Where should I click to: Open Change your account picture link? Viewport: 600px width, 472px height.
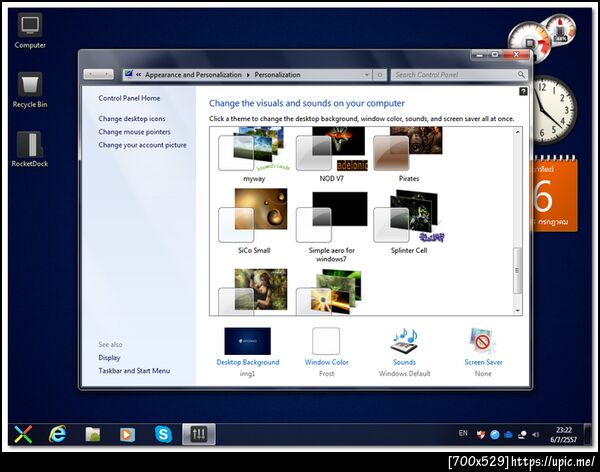(x=142, y=145)
